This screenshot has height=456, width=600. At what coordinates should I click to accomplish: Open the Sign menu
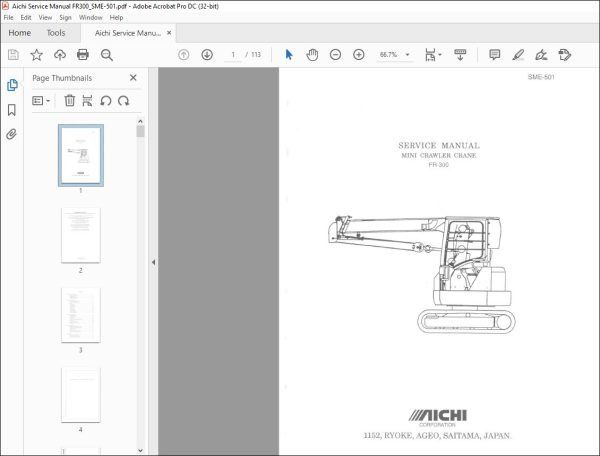[x=65, y=18]
